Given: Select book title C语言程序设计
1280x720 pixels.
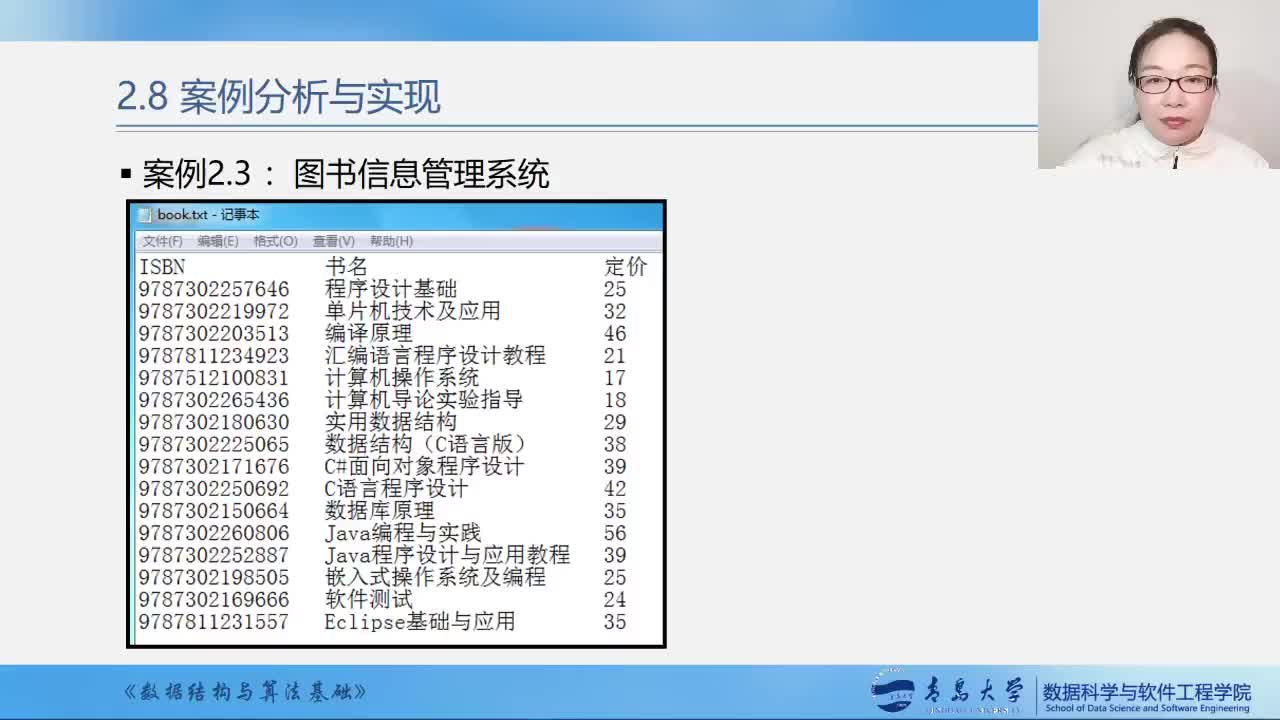Looking at the screenshot, I should click(x=396, y=489).
